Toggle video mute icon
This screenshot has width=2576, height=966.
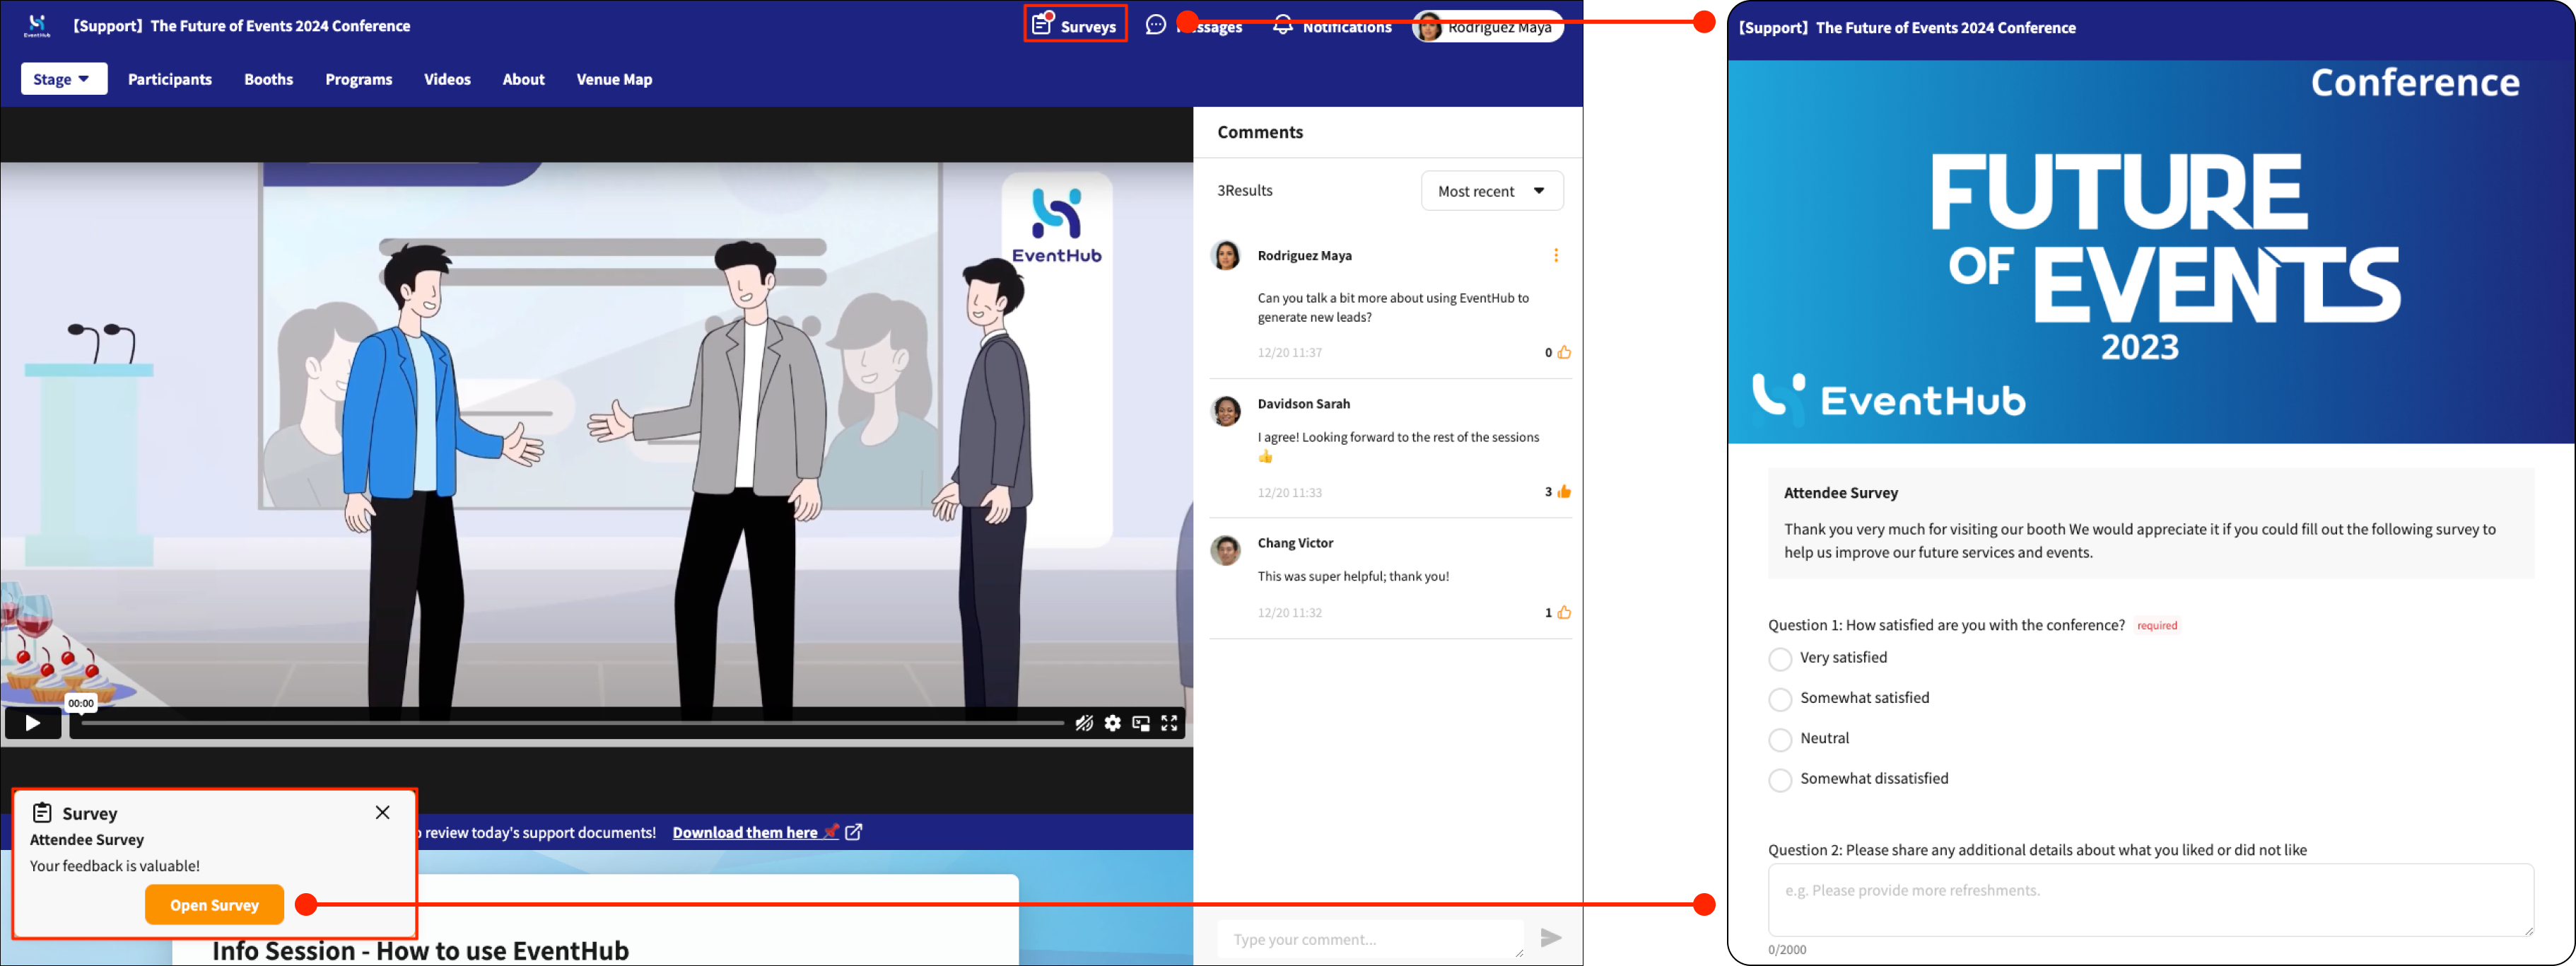tap(1084, 723)
